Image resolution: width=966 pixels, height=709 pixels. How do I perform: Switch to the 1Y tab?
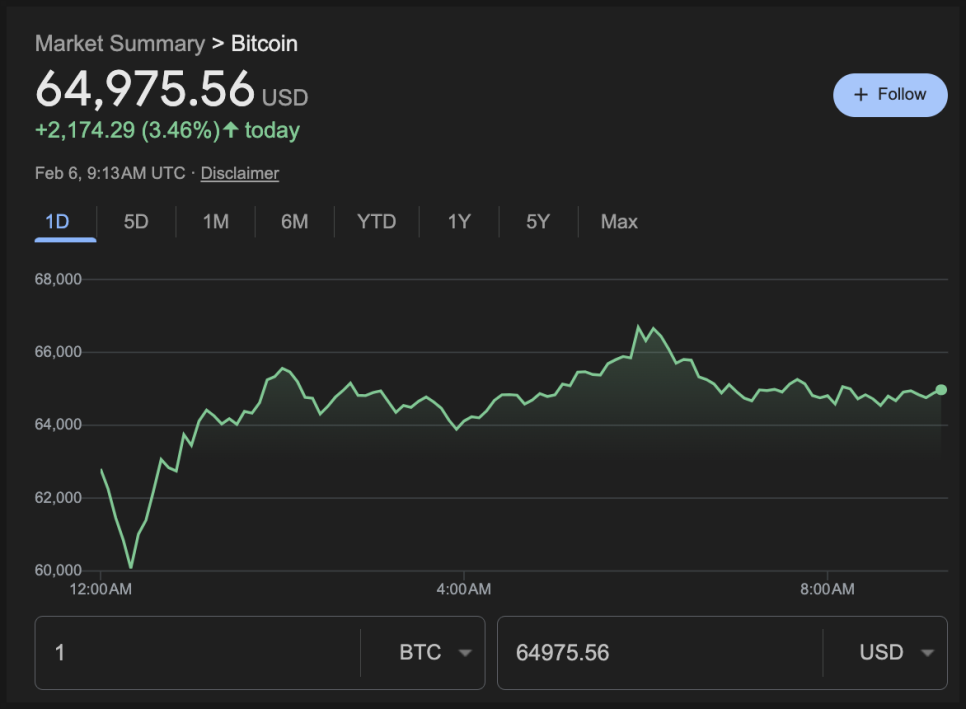459,222
